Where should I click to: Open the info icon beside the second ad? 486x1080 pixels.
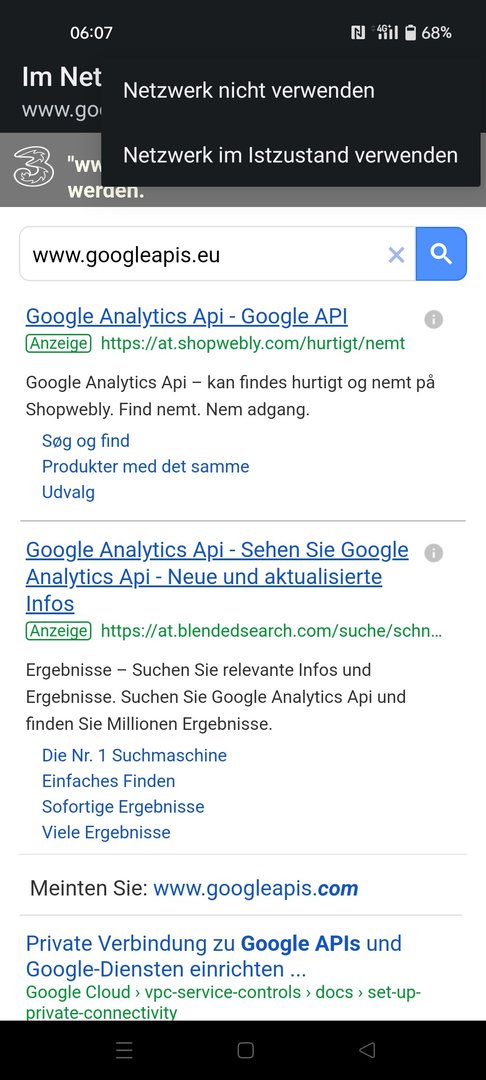pos(433,552)
